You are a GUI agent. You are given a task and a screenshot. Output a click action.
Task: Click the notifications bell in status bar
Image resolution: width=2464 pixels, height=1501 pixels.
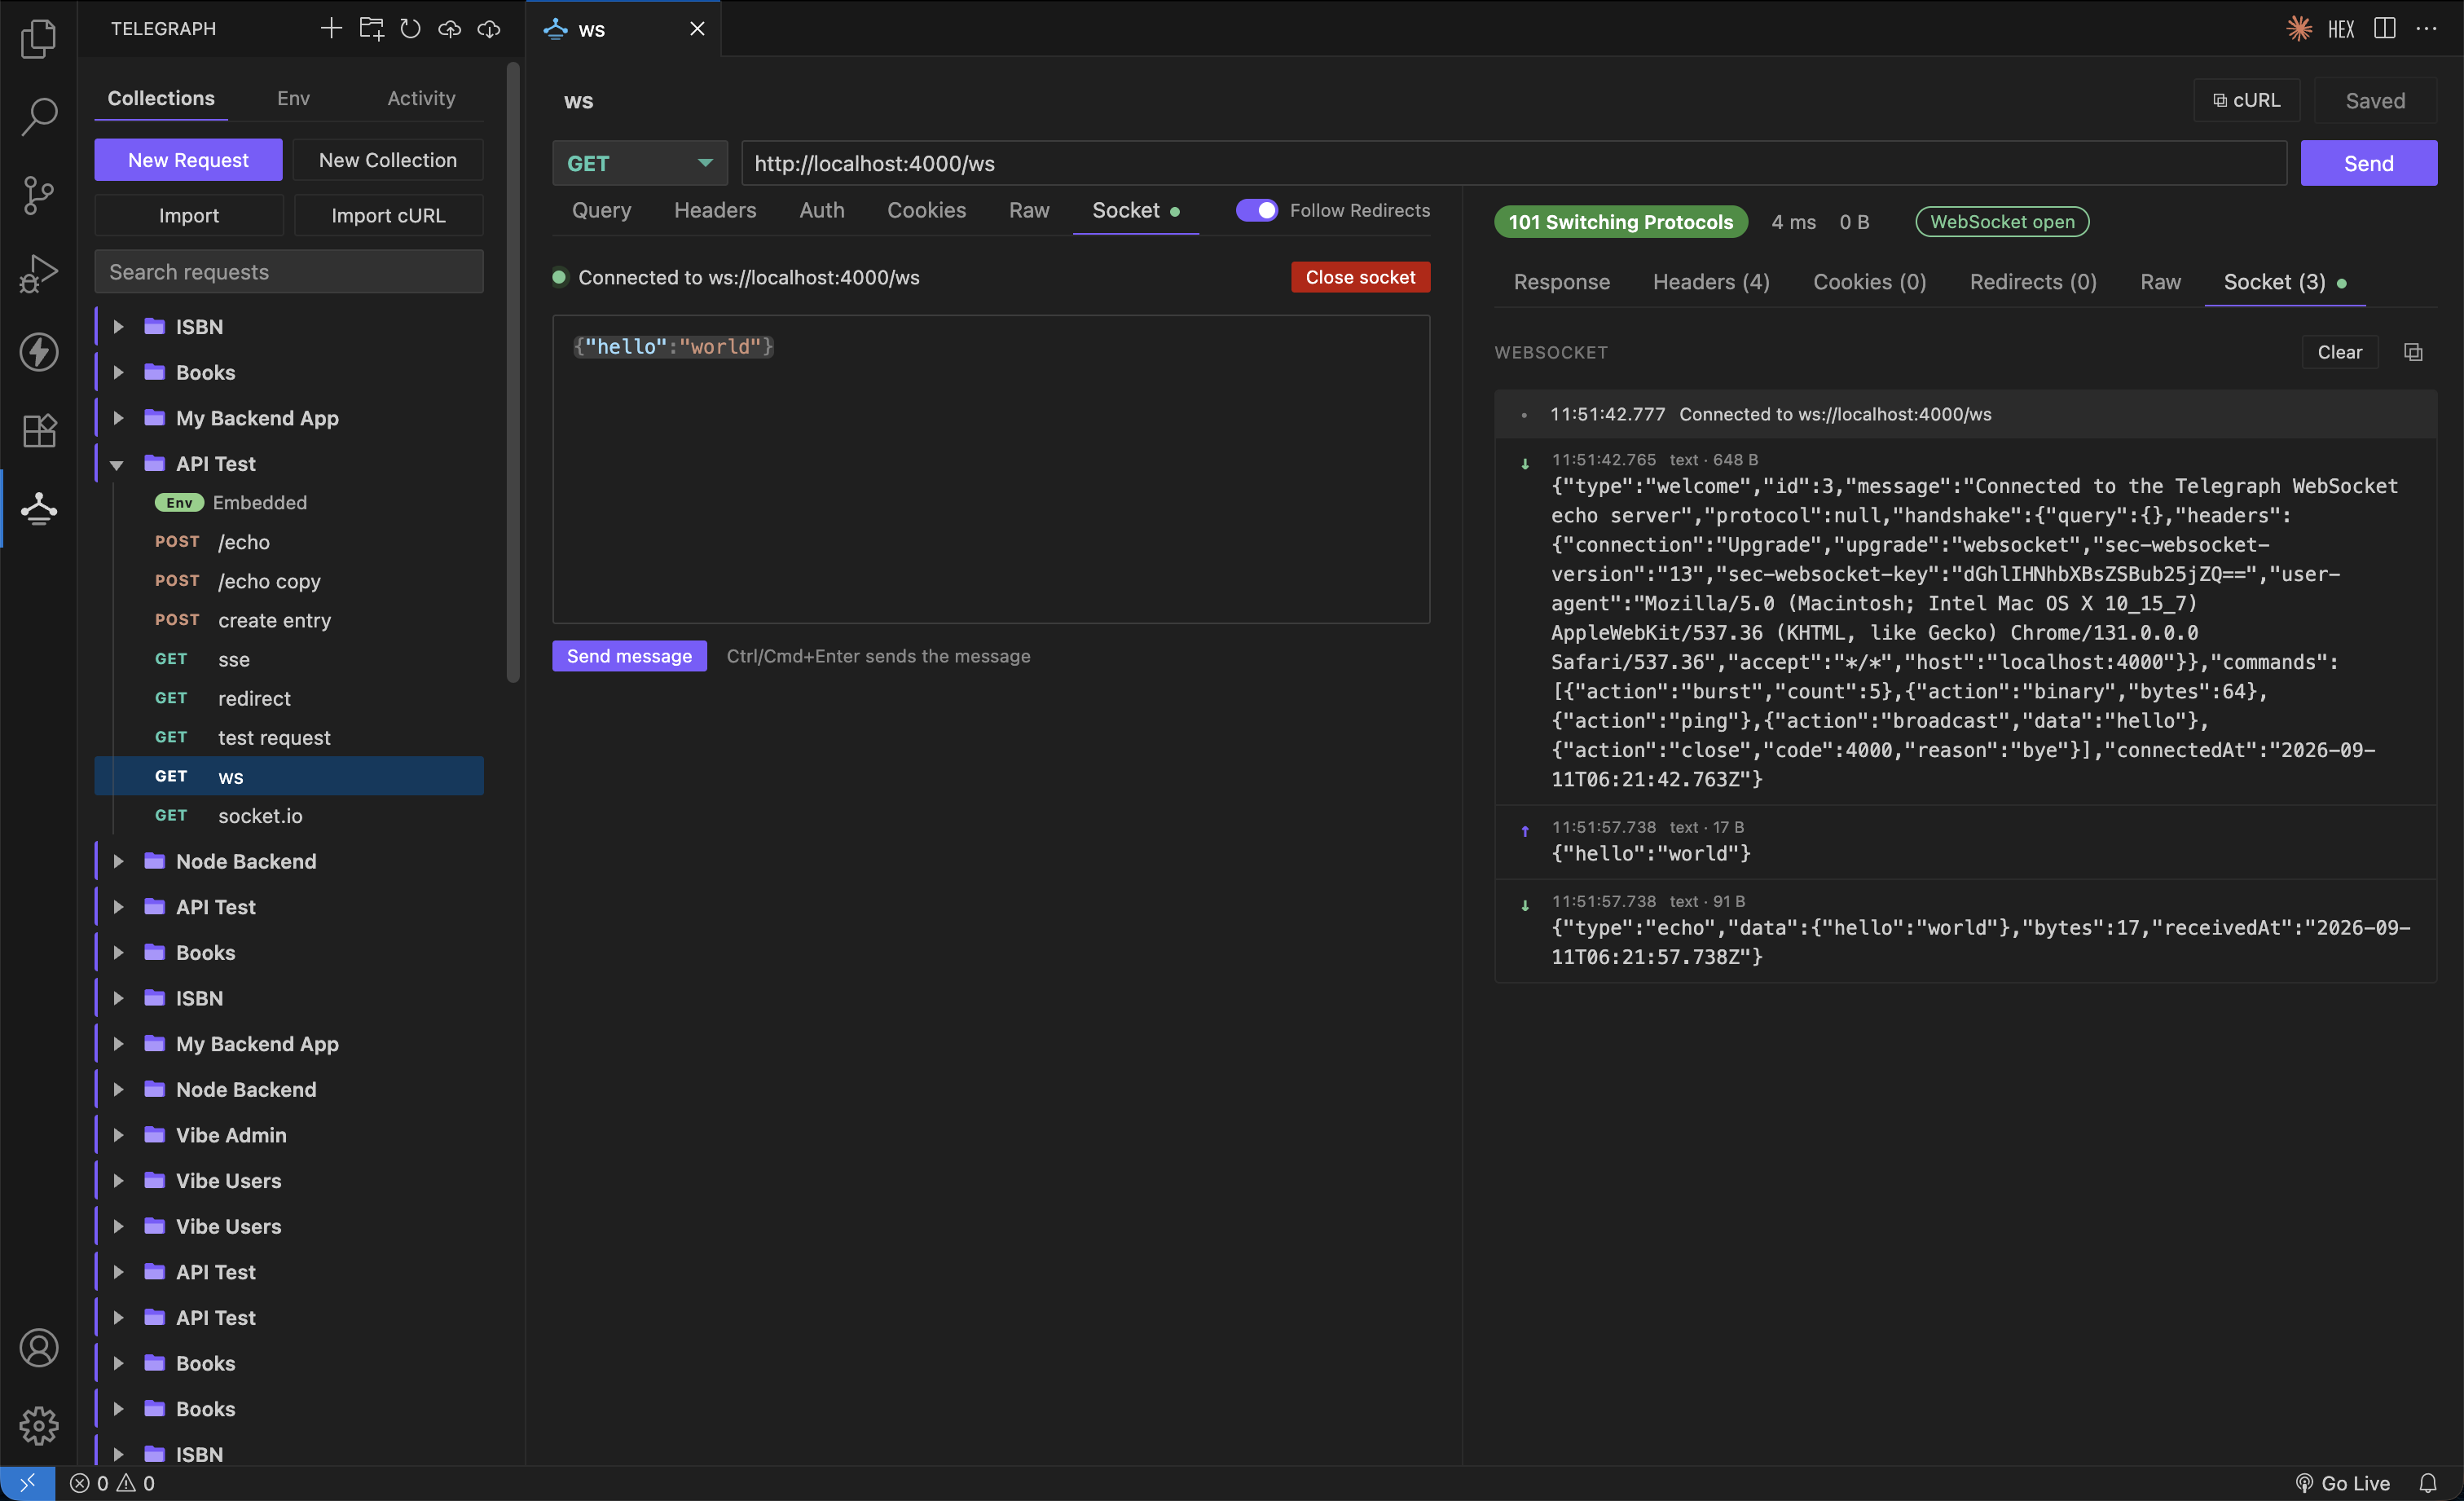pyautogui.click(x=2427, y=1483)
